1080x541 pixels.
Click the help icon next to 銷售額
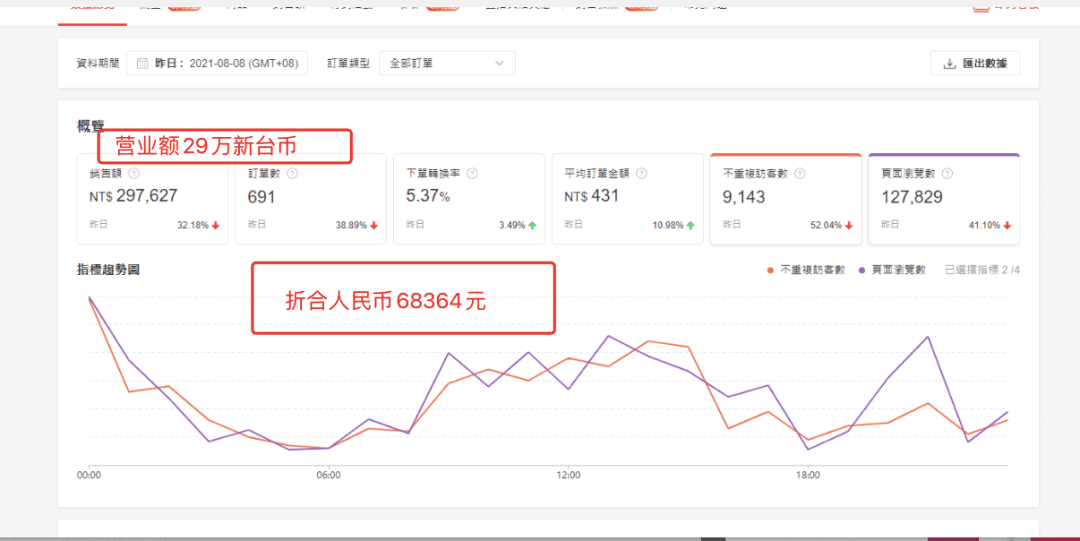[x=134, y=173]
